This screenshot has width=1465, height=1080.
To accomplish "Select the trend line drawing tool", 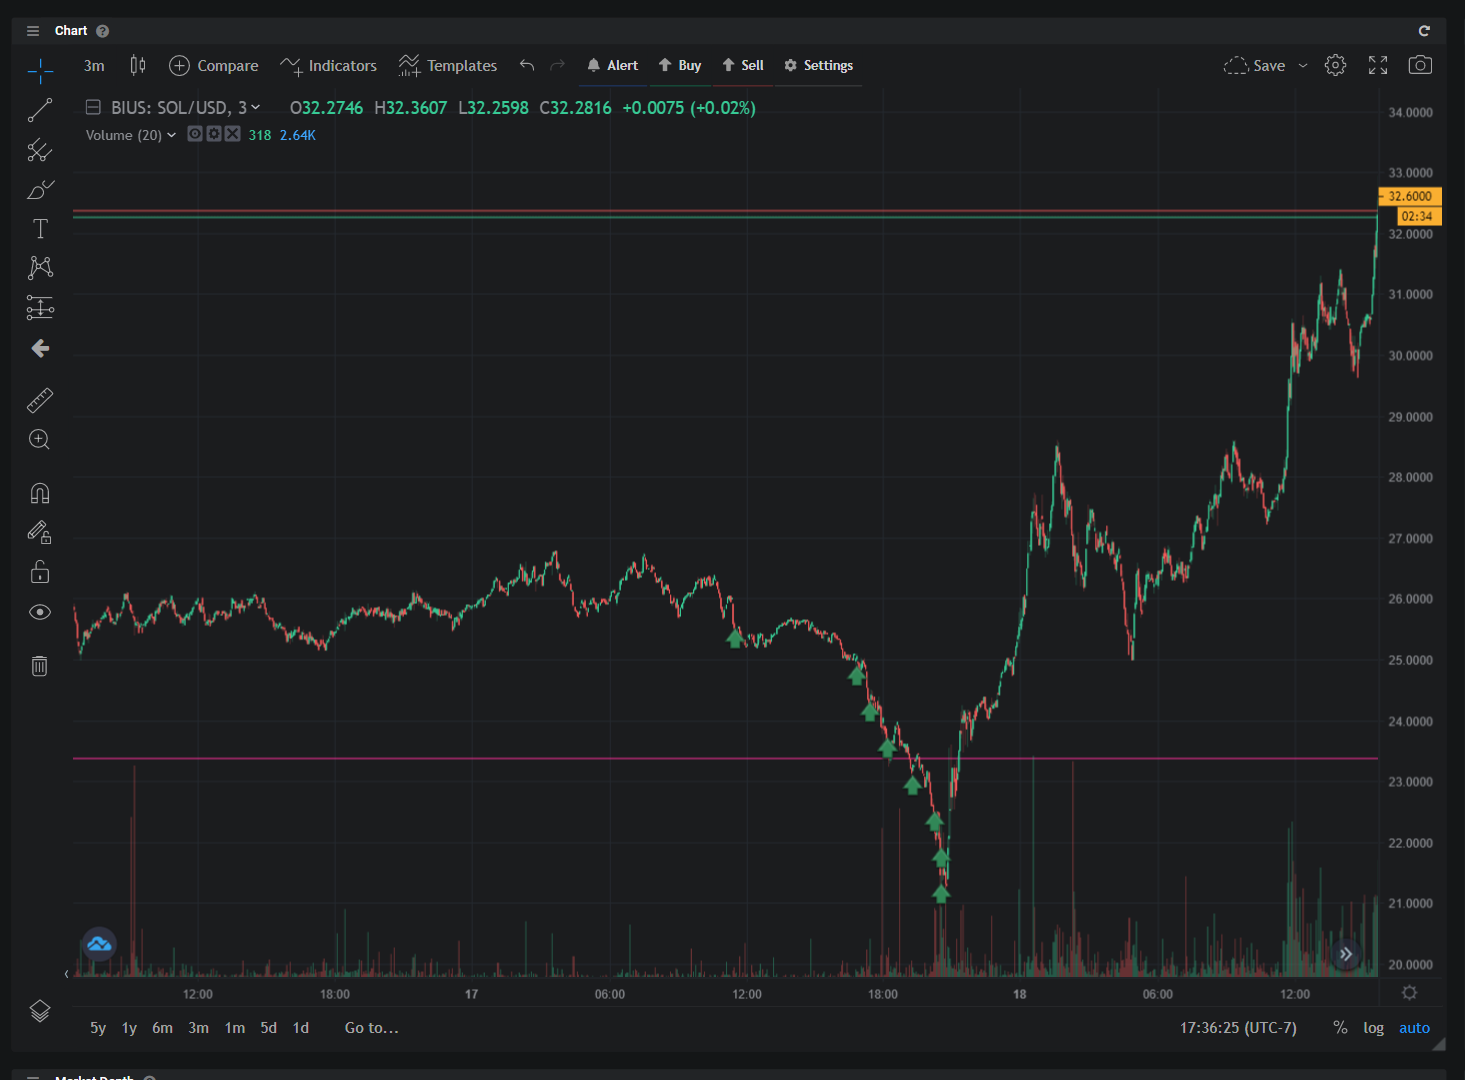I will pos(40,110).
